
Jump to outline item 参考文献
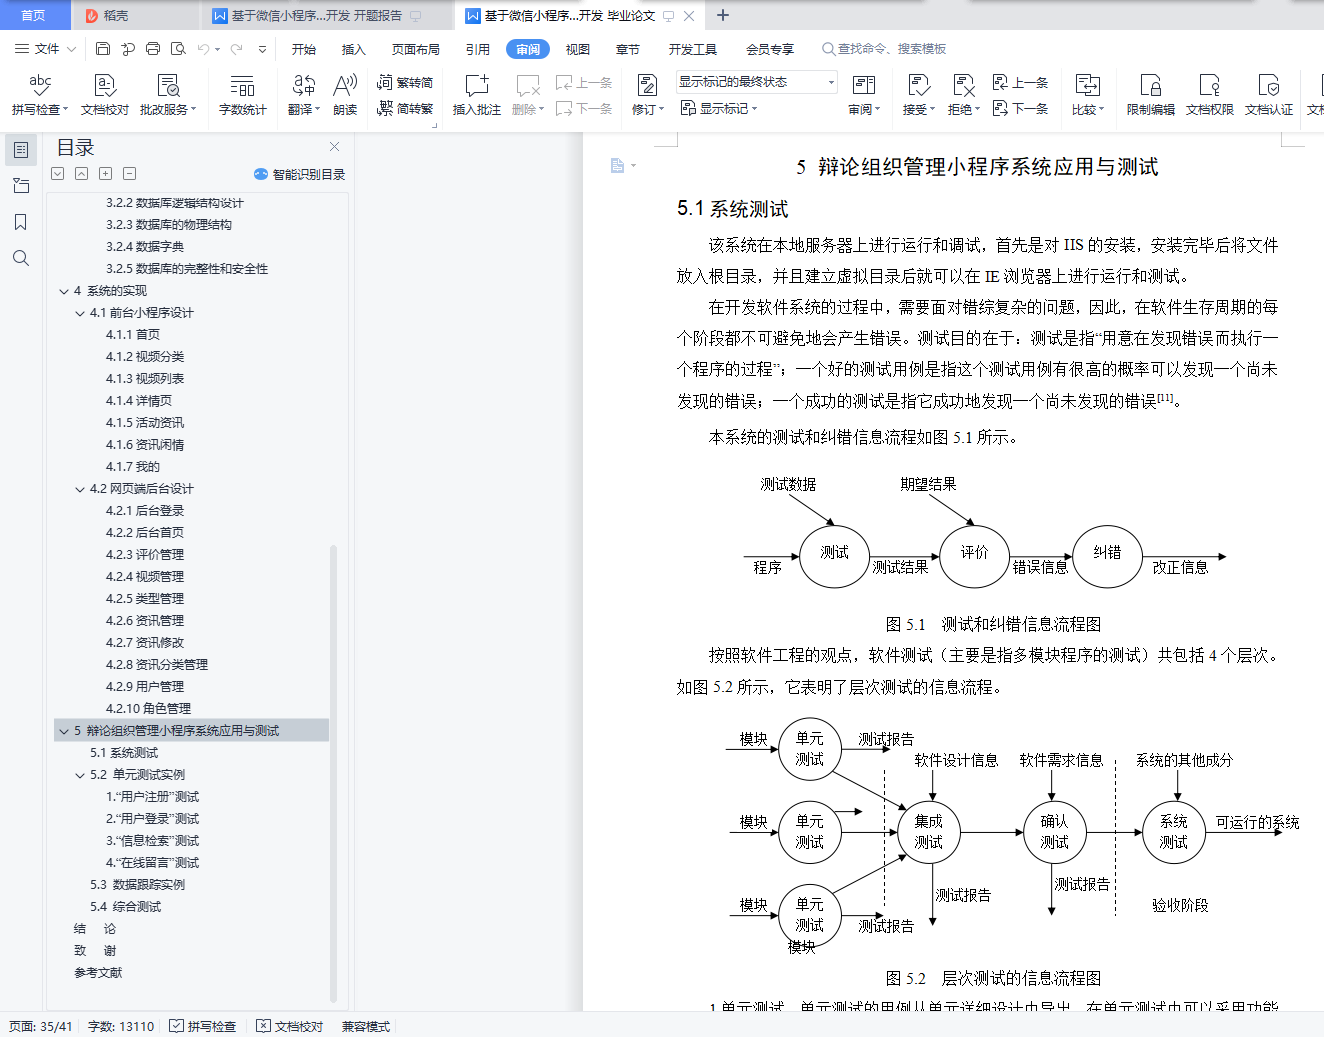point(98,973)
